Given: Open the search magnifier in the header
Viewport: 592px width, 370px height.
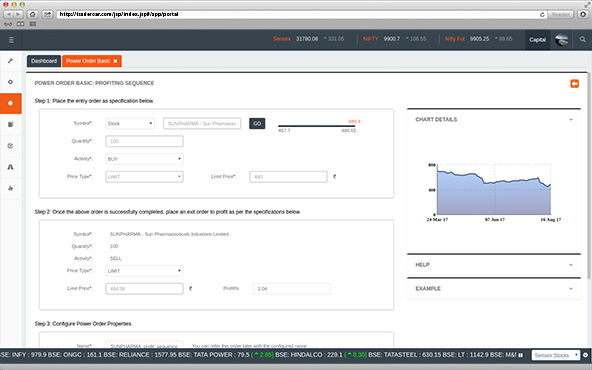Looking at the screenshot, I should 582,39.
